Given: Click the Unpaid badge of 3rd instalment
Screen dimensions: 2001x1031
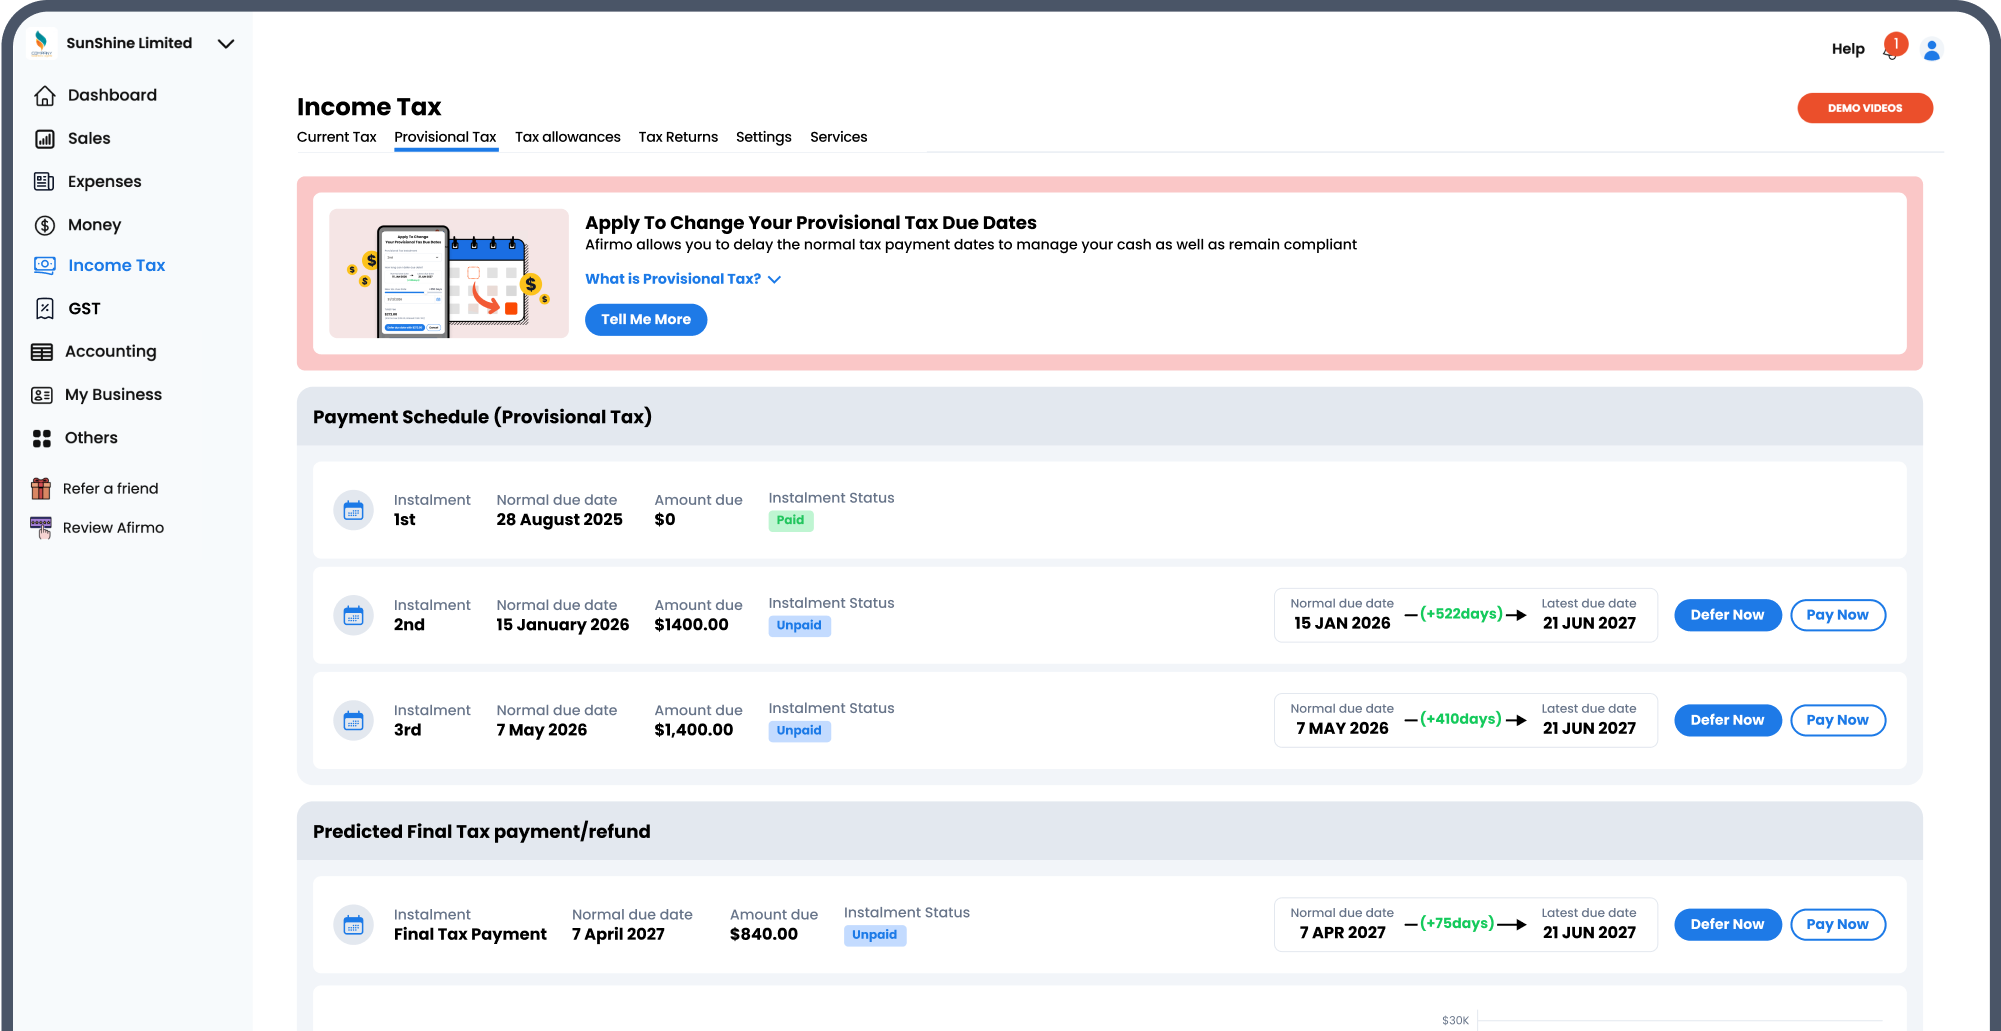Looking at the screenshot, I should tap(799, 730).
